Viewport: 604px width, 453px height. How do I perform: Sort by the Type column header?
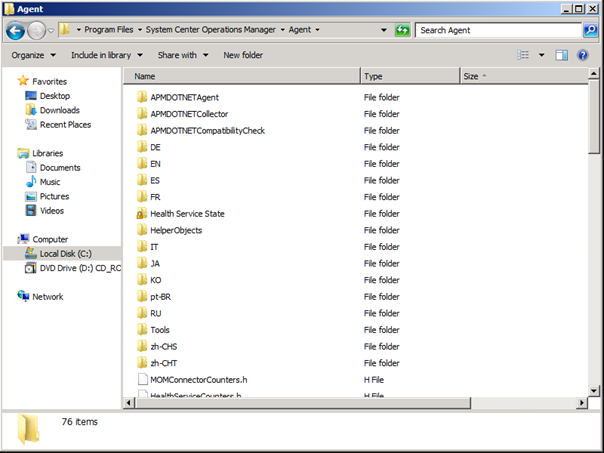click(410, 76)
